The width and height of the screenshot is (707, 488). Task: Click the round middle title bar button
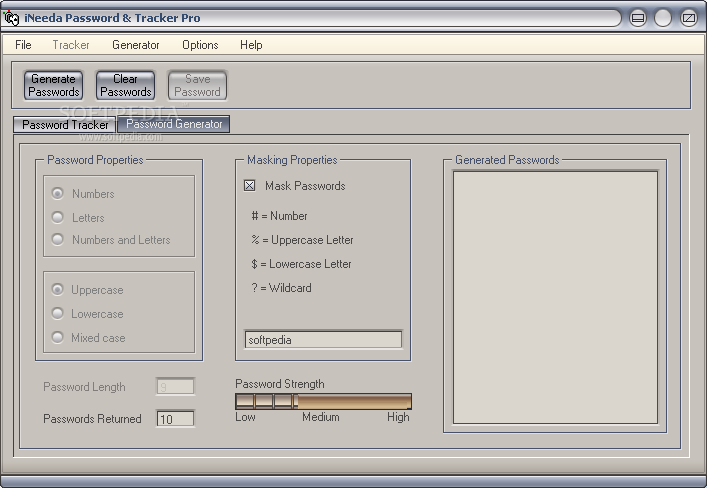pyautogui.click(x=663, y=18)
